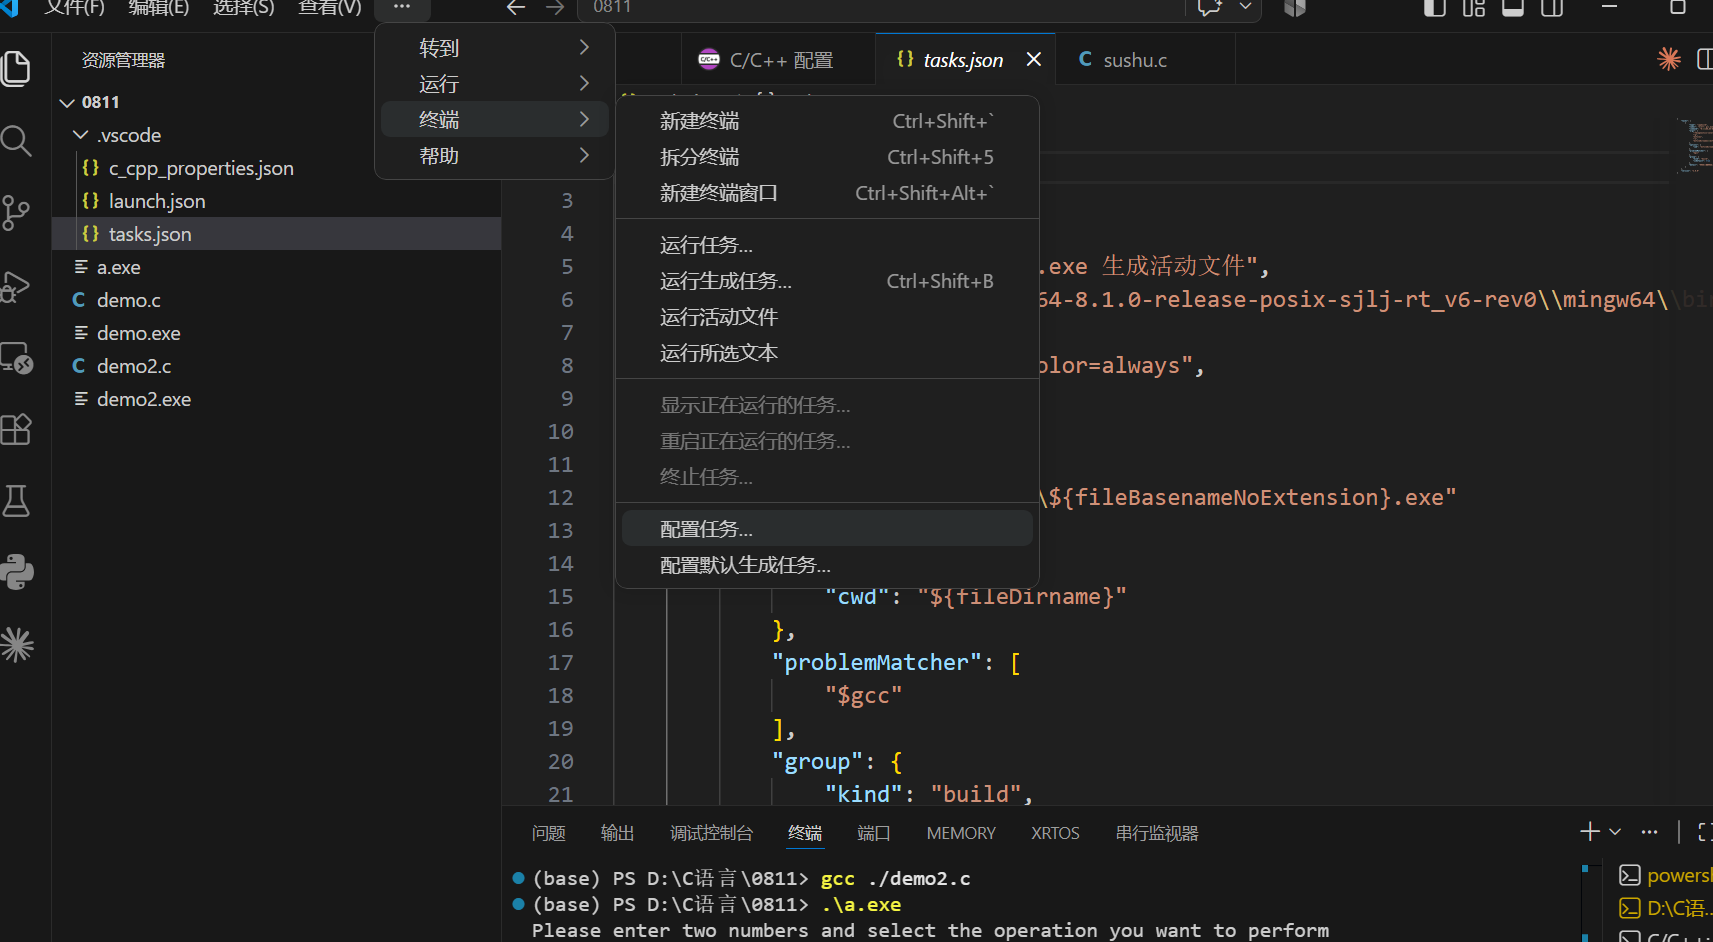1713x942 pixels.
Task: Switch to the 终端 panel tab
Action: click(x=804, y=833)
